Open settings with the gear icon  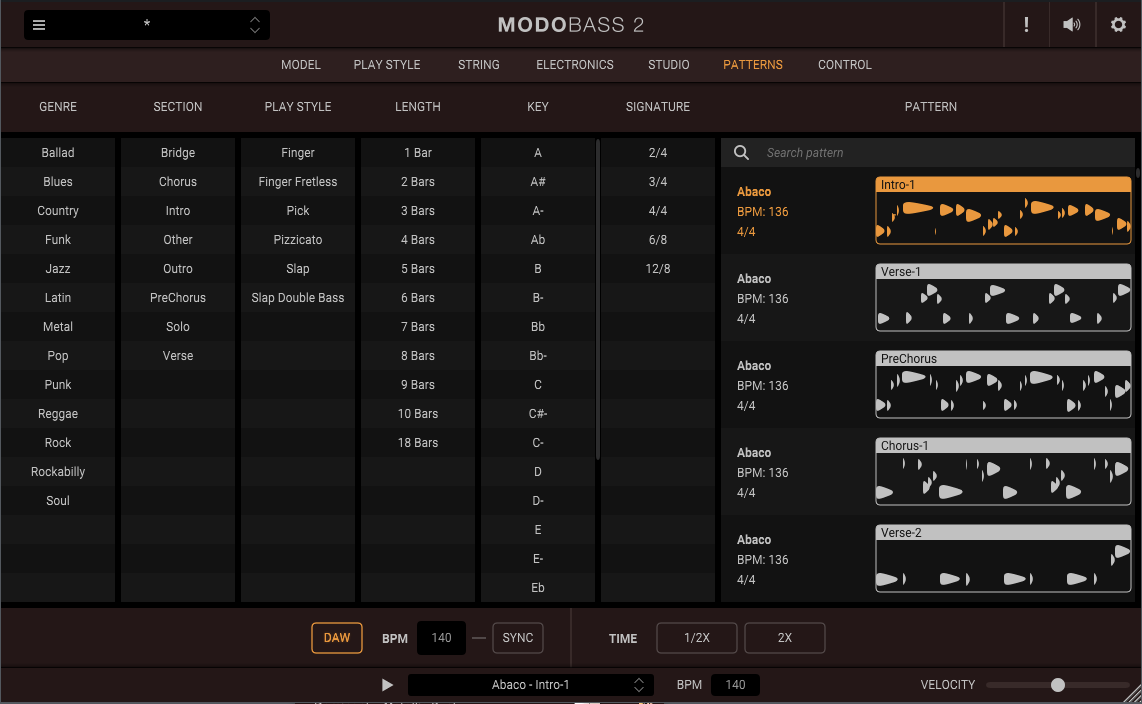1118,25
